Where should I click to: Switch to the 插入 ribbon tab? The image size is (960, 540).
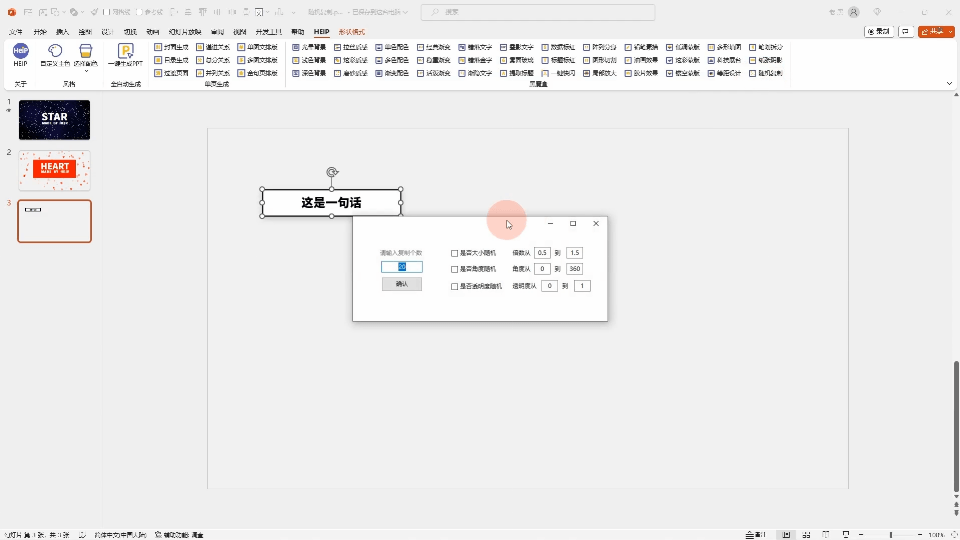62,32
